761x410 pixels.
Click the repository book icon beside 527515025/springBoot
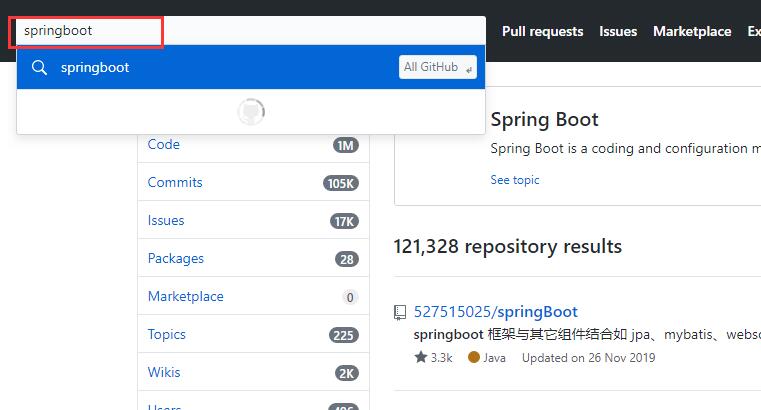click(x=399, y=312)
